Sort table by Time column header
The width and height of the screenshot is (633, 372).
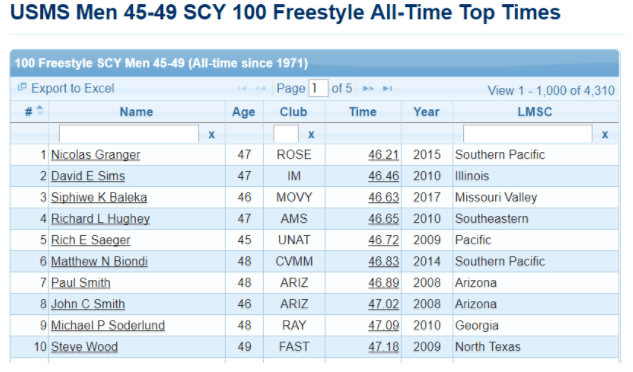pos(363,112)
